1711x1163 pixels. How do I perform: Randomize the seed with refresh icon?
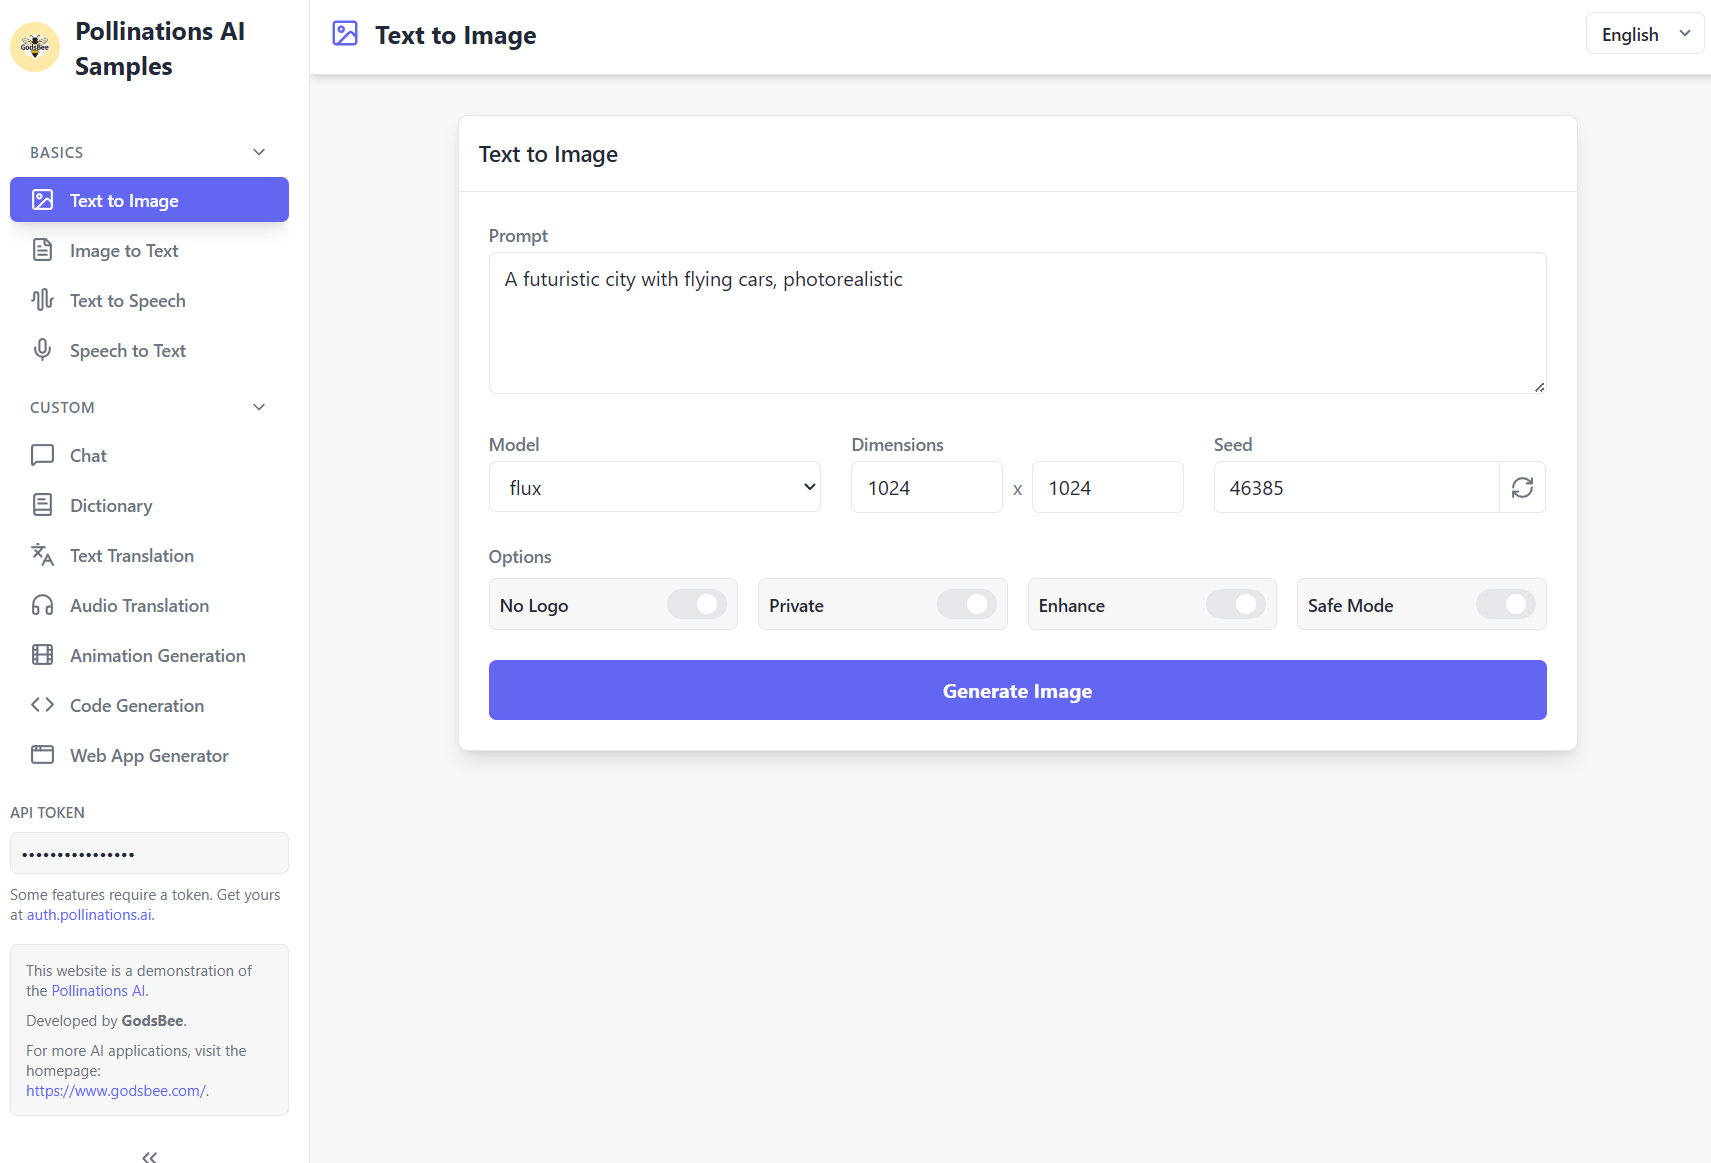point(1522,487)
